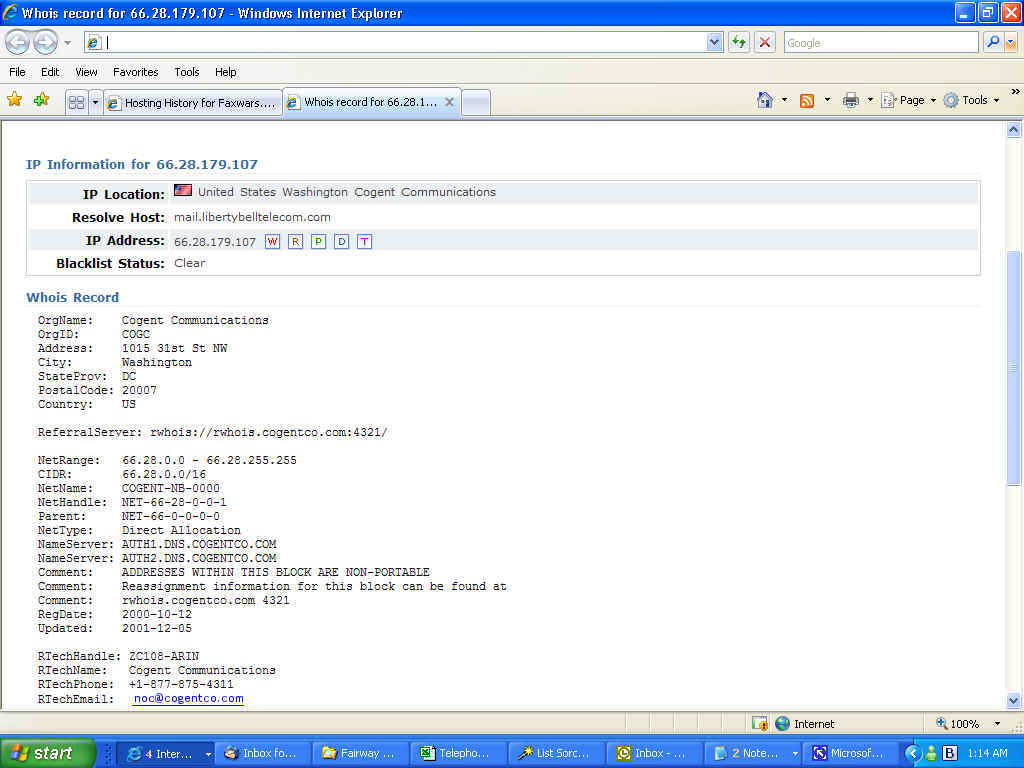Expand hidden system tray icons arrow
The image size is (1024, 768).
click(914, 753)
